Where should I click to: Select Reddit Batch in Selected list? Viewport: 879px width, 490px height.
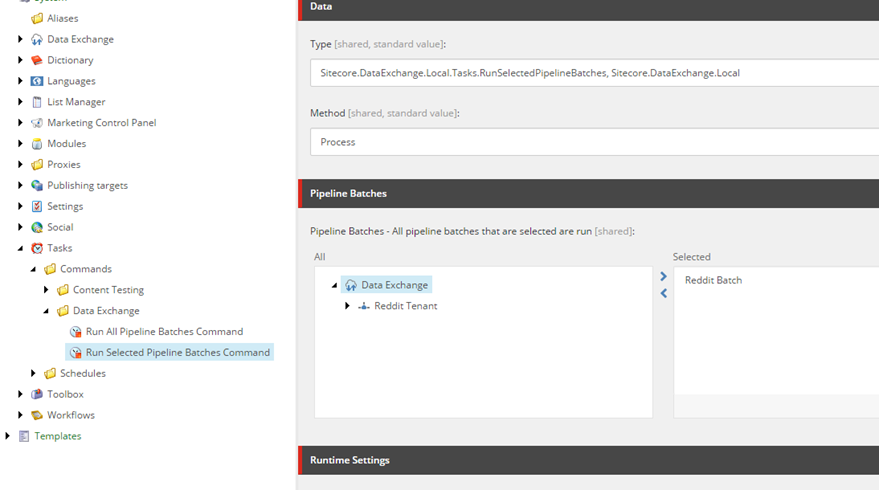pos(713,280)
